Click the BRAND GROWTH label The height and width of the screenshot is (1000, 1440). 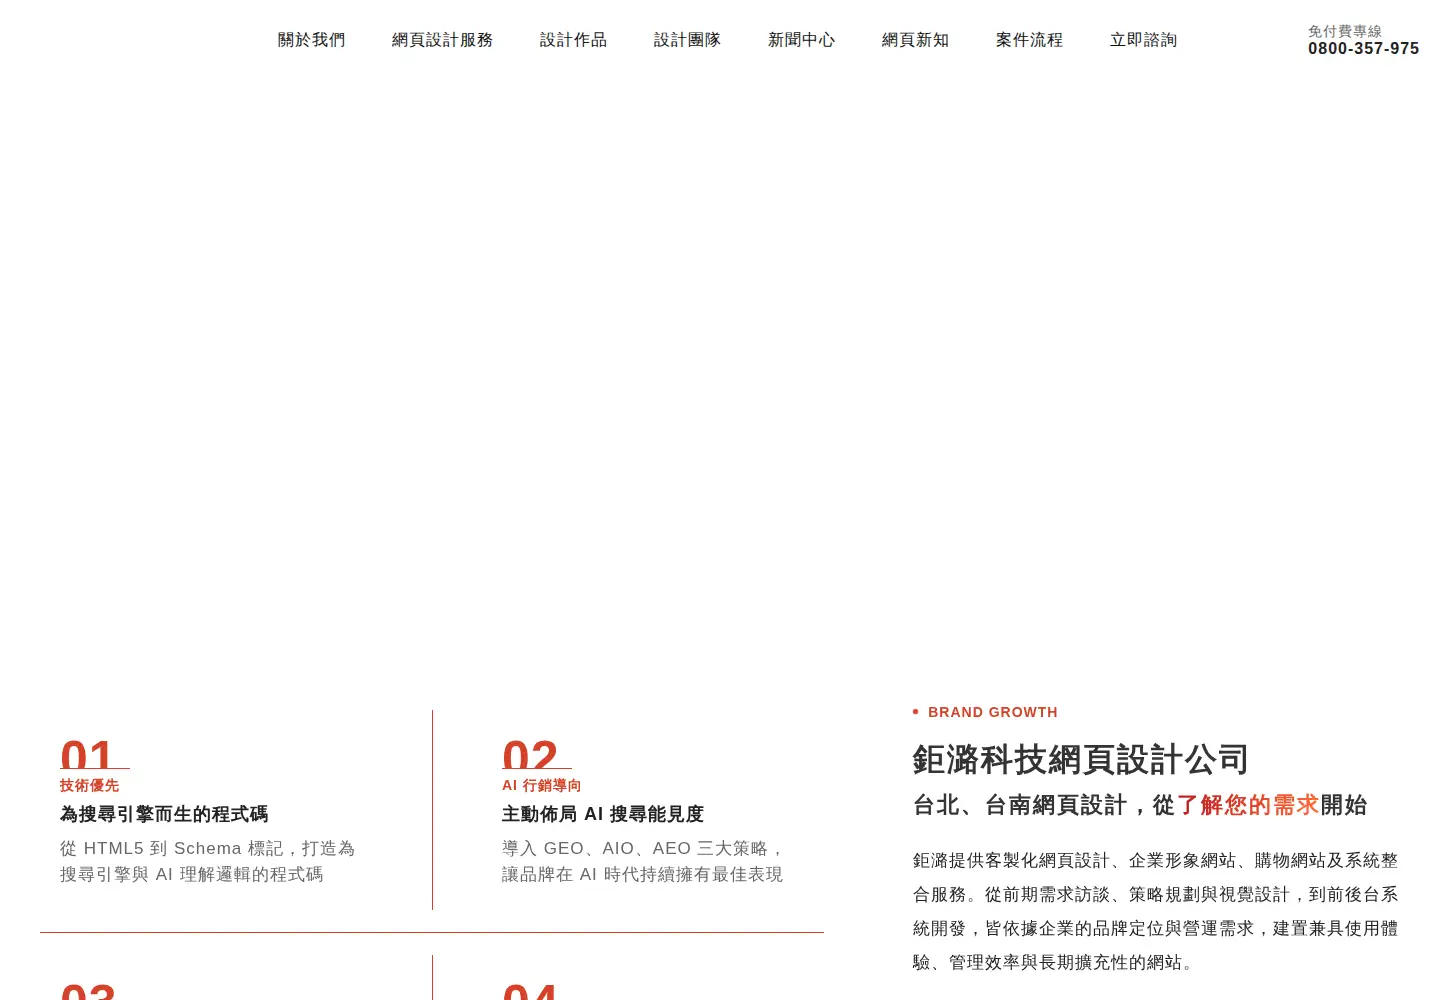993,712
